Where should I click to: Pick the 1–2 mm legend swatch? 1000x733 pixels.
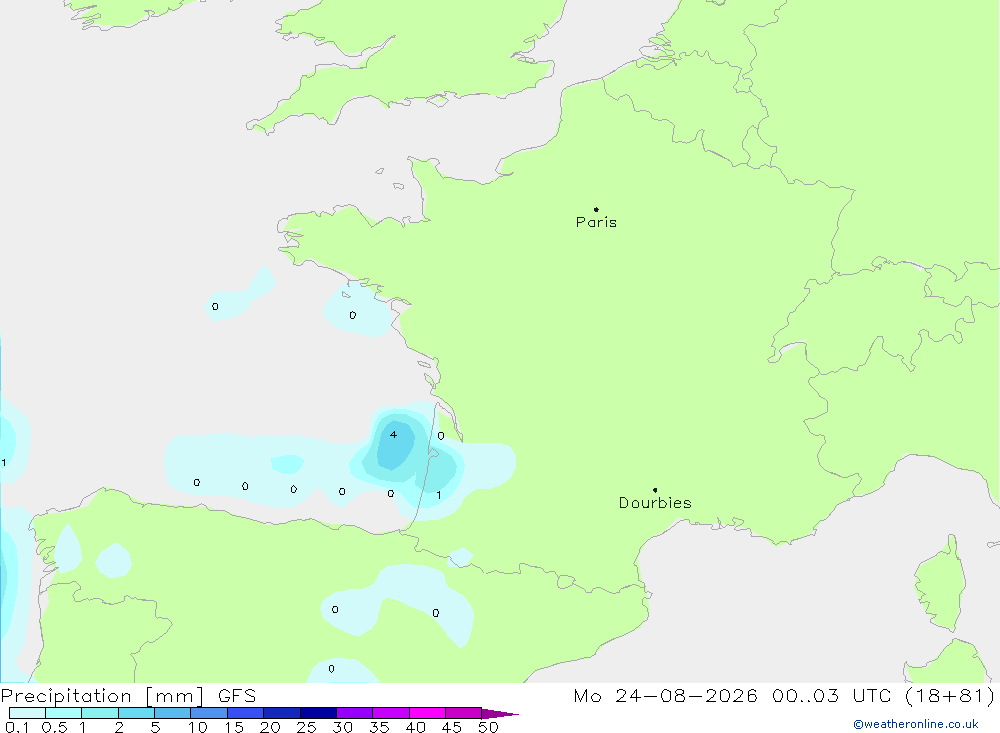(100, 713)
